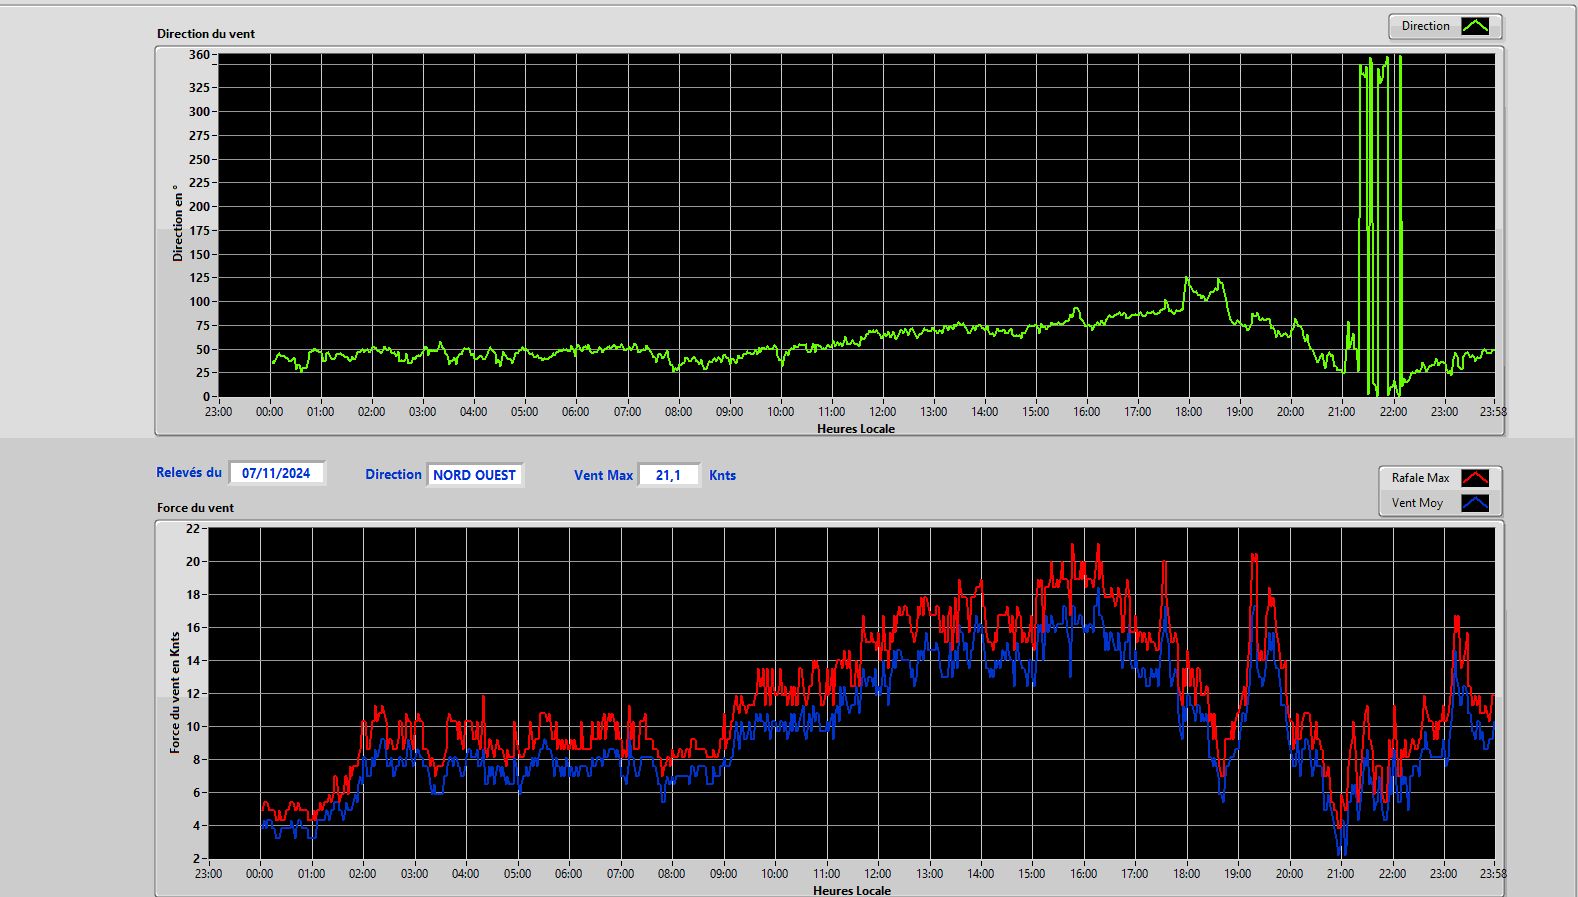The height and width of the screenshot is (897, 1578).
Task: Click the red Rafale Max legend swatch
Action: point(1475,478)
